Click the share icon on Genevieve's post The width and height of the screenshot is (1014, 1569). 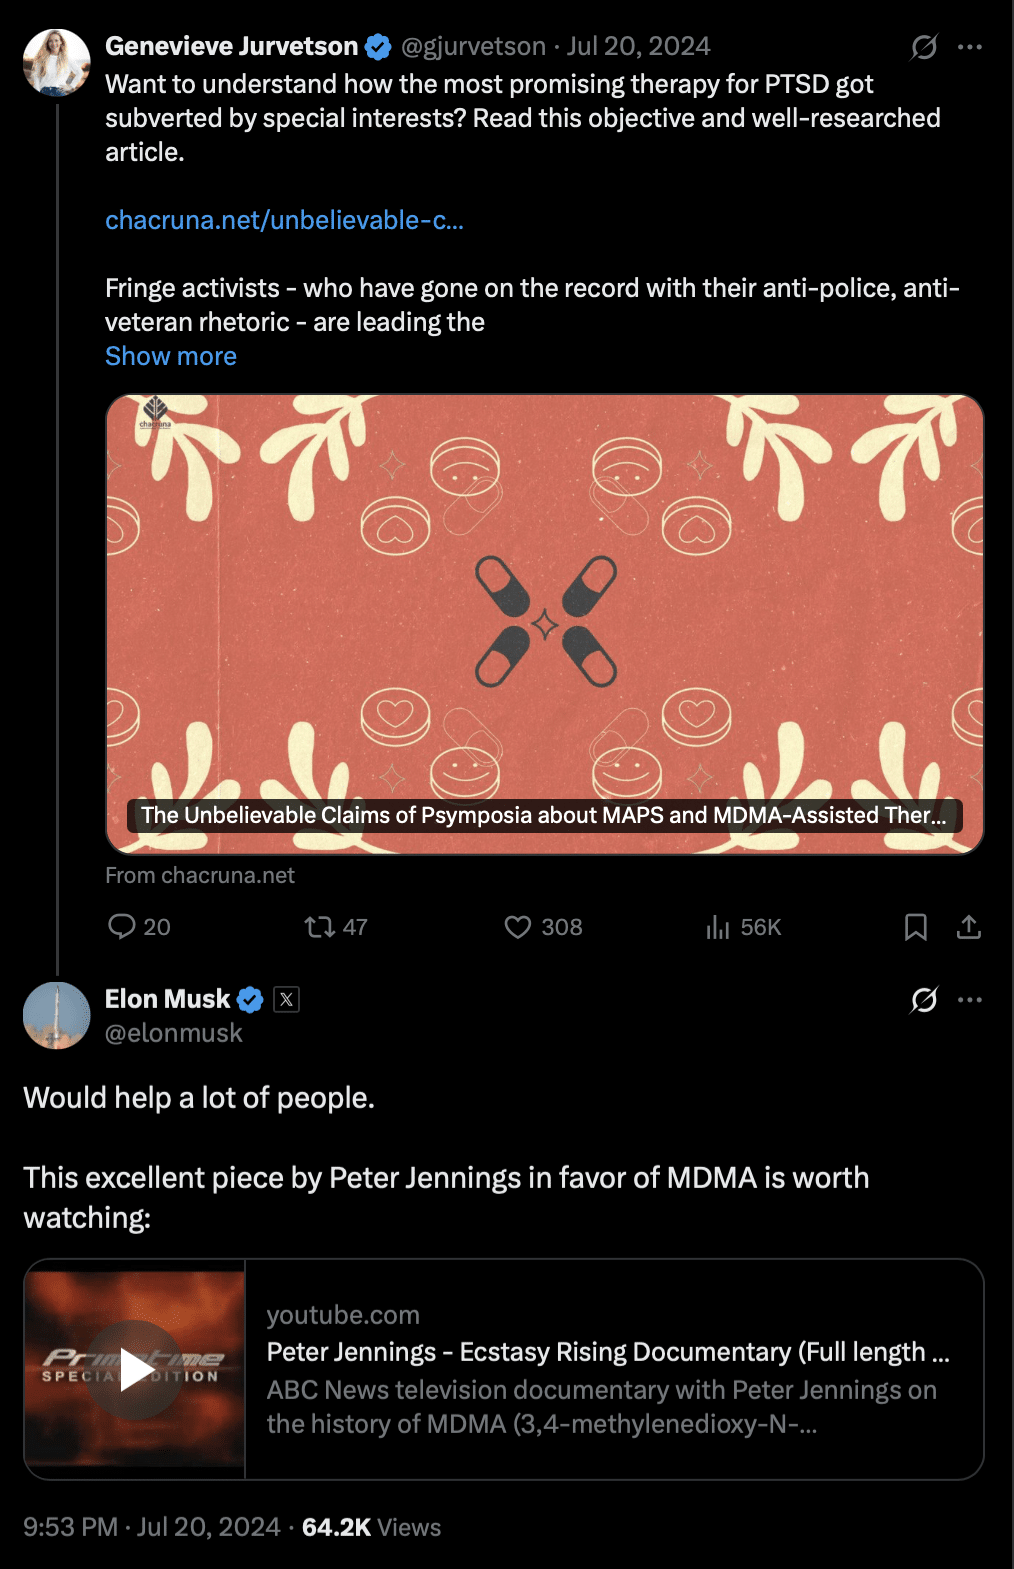point(968,927)
